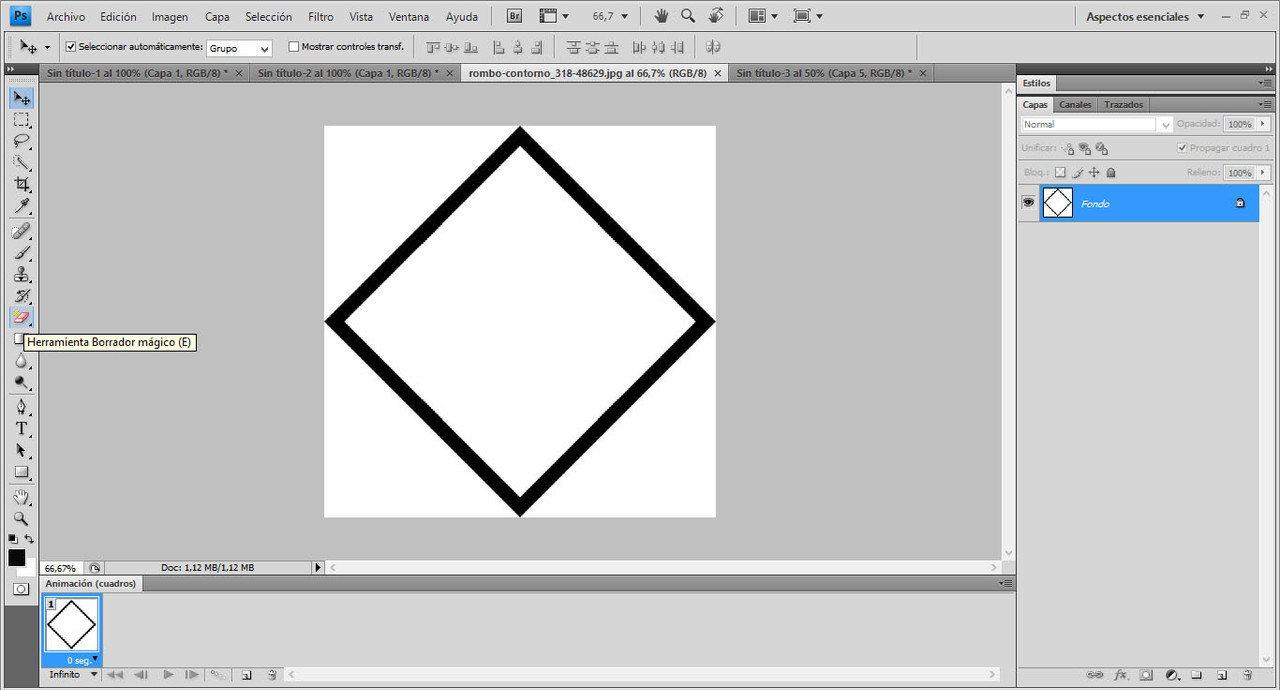This screenshot has width=1280, height=690.
Task: Open the Normal blend mode dropdown
Action: 1097,124
